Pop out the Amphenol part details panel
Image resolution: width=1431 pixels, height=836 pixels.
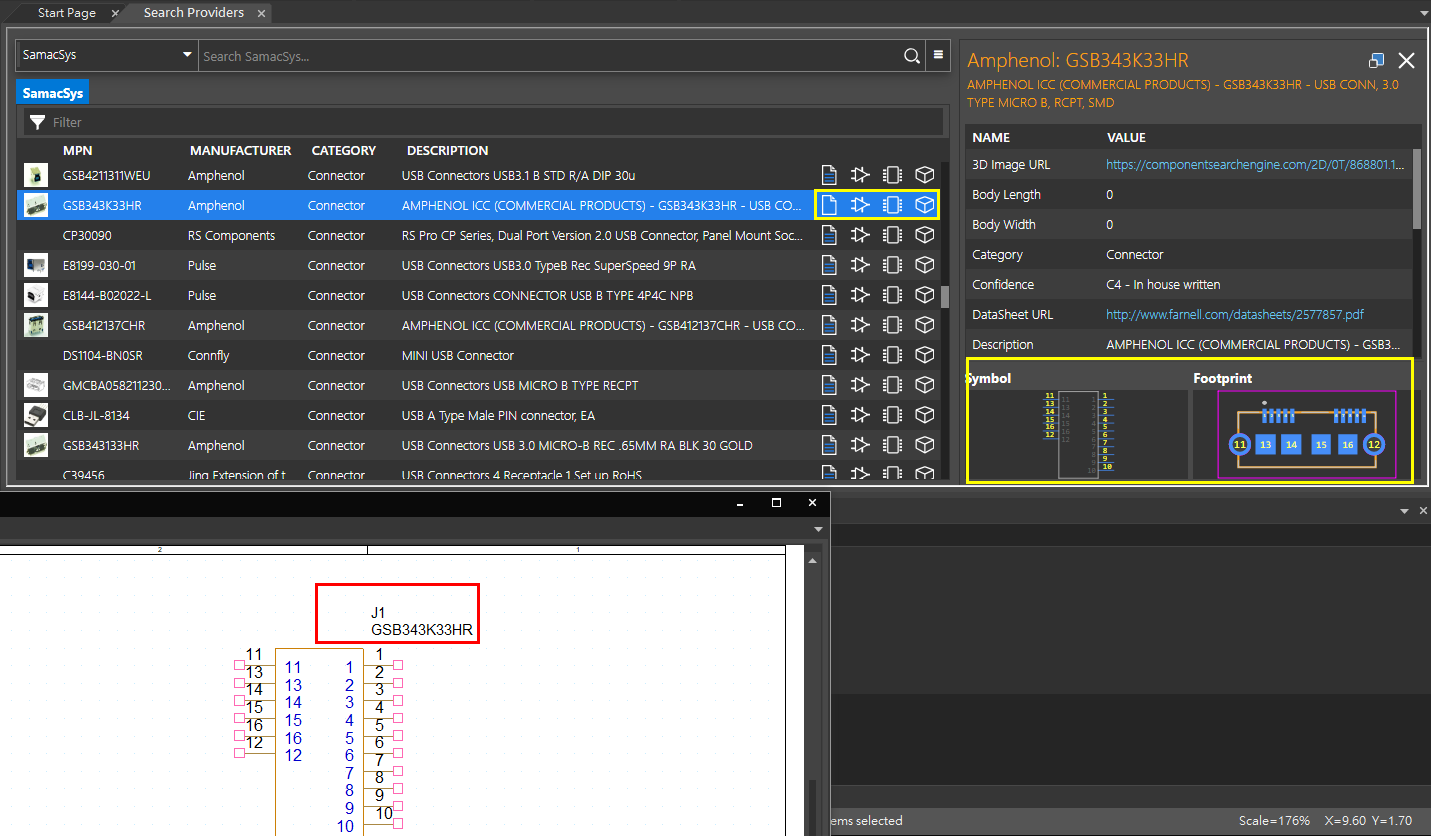[1376, 60]
